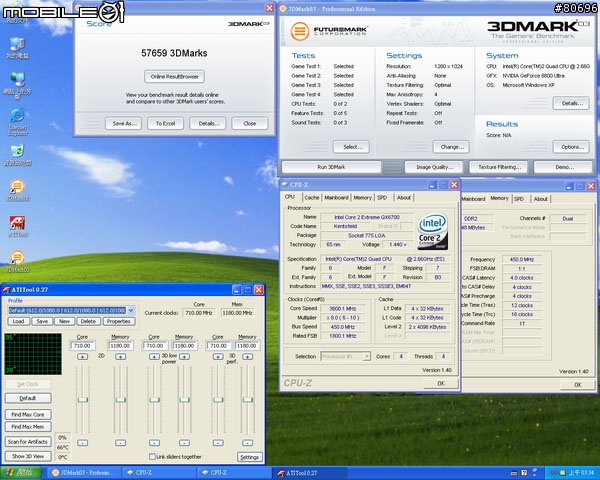The height and width of the screenshot is (480, 600).
Task: Open the My Computer desktop icon
Action: point(17,47)
